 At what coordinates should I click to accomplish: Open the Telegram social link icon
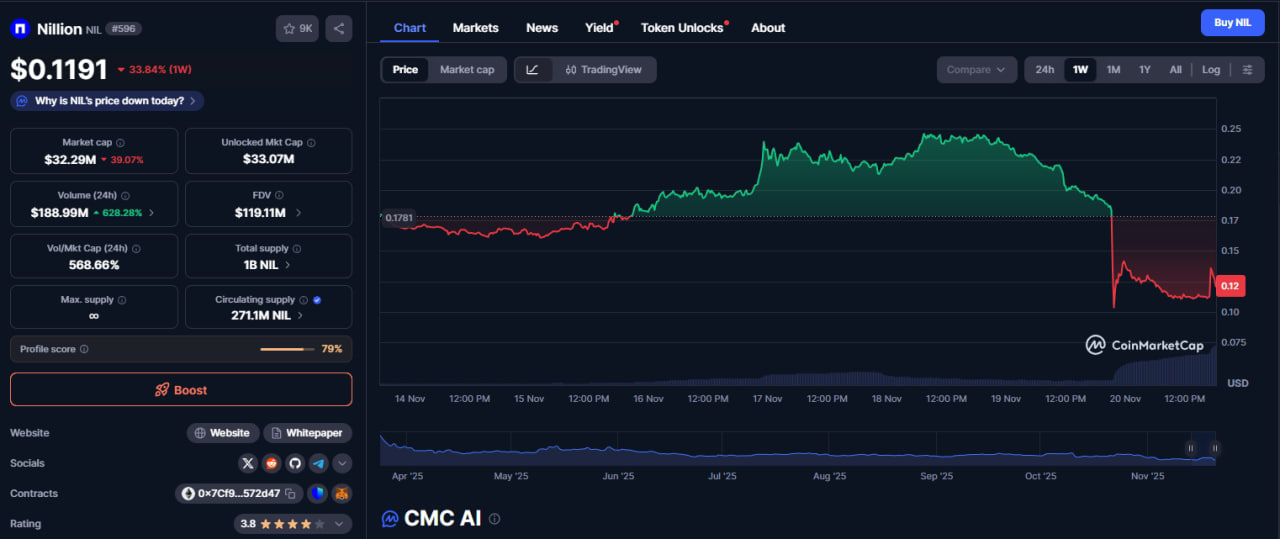(318, 463)
